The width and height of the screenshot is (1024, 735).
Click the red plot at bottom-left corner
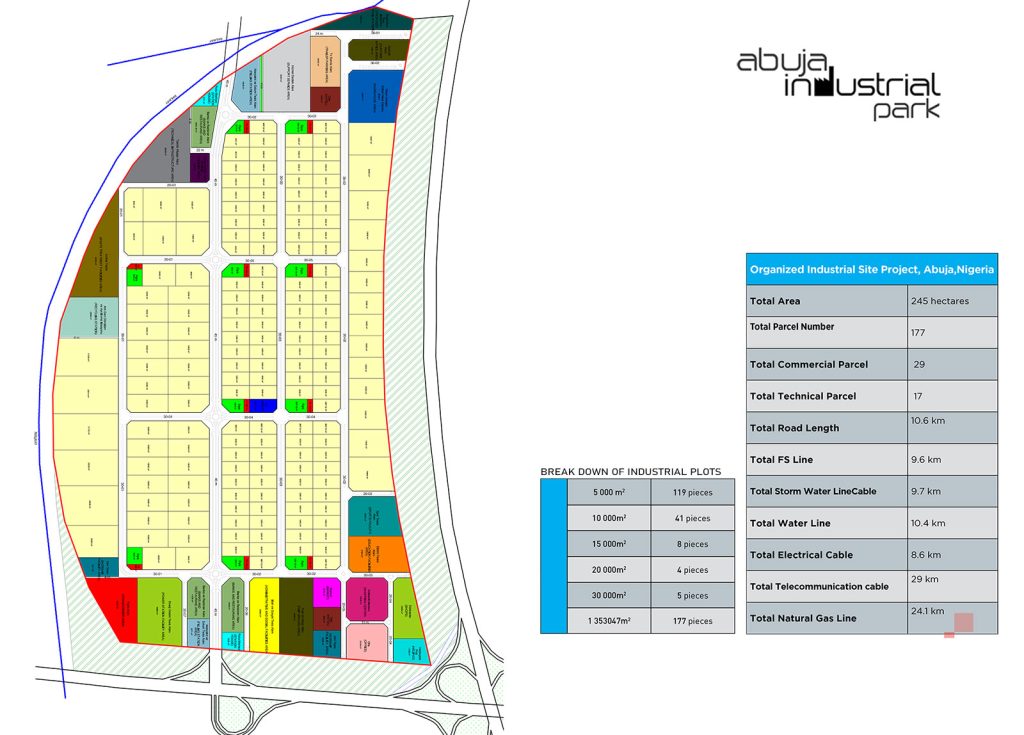pyautogui.click(x=112, y=605)
